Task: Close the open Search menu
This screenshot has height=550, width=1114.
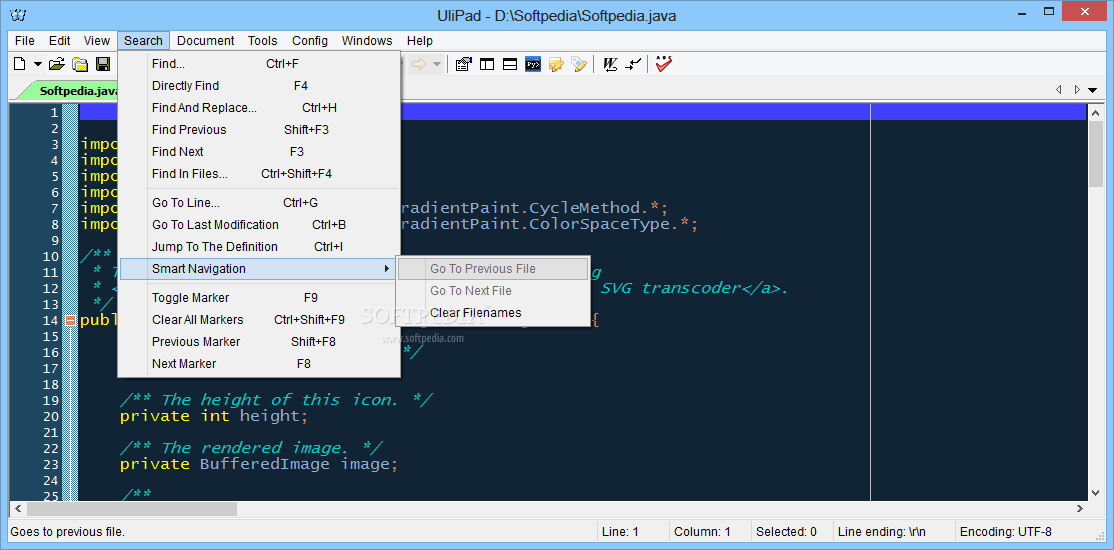Action: point(144,41)
